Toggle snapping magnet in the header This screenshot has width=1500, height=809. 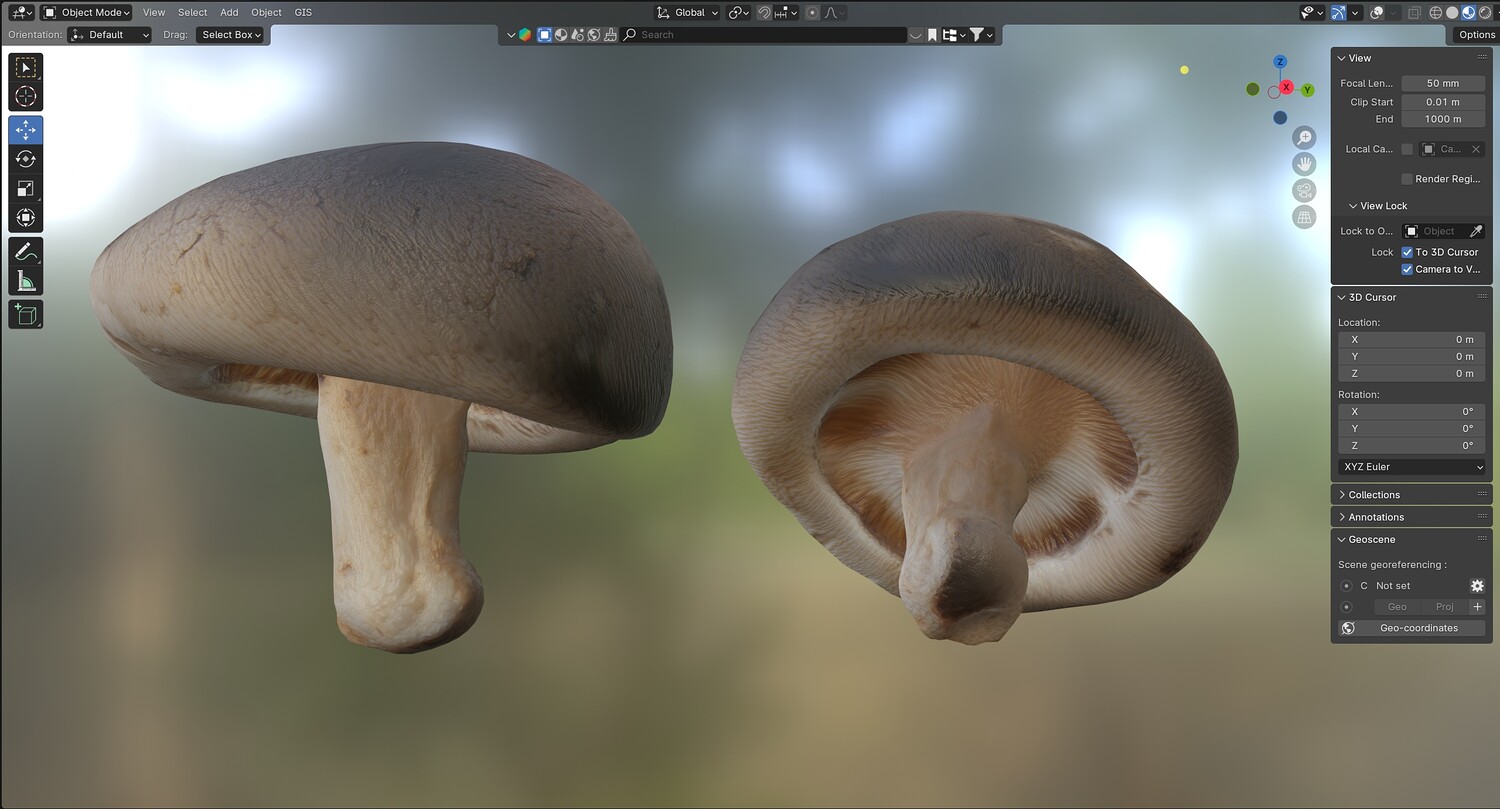pyautogui.click(x=765, y=13)
